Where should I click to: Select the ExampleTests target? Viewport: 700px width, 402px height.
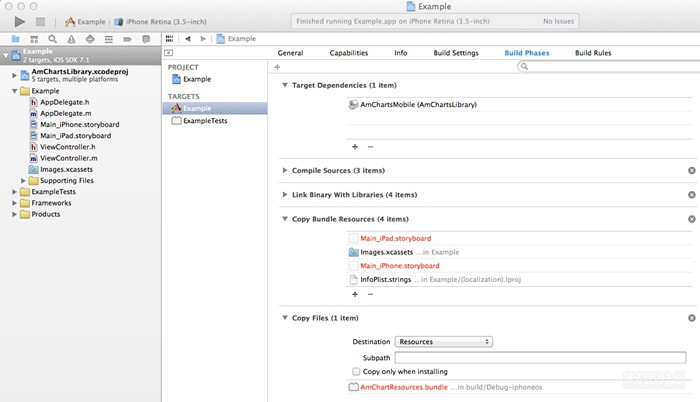205,121
